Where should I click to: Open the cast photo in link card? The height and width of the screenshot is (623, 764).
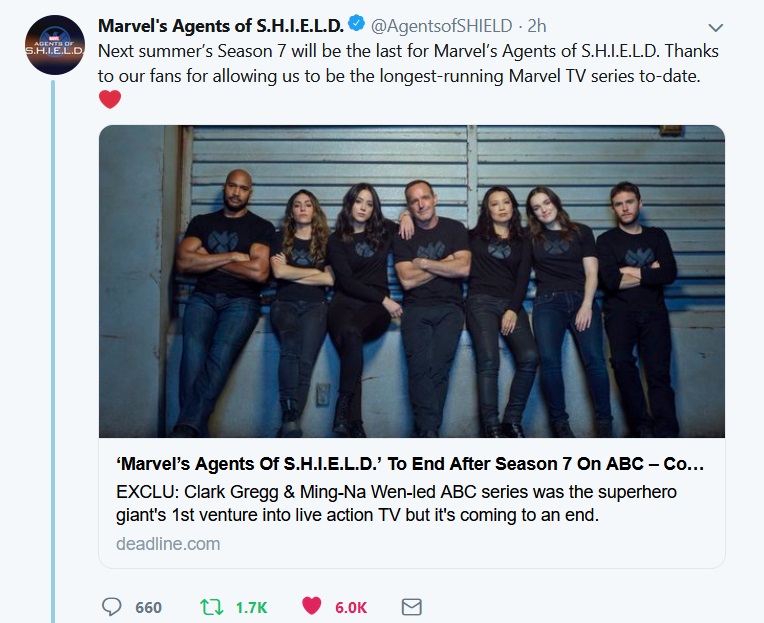click(x=412, y=282)
